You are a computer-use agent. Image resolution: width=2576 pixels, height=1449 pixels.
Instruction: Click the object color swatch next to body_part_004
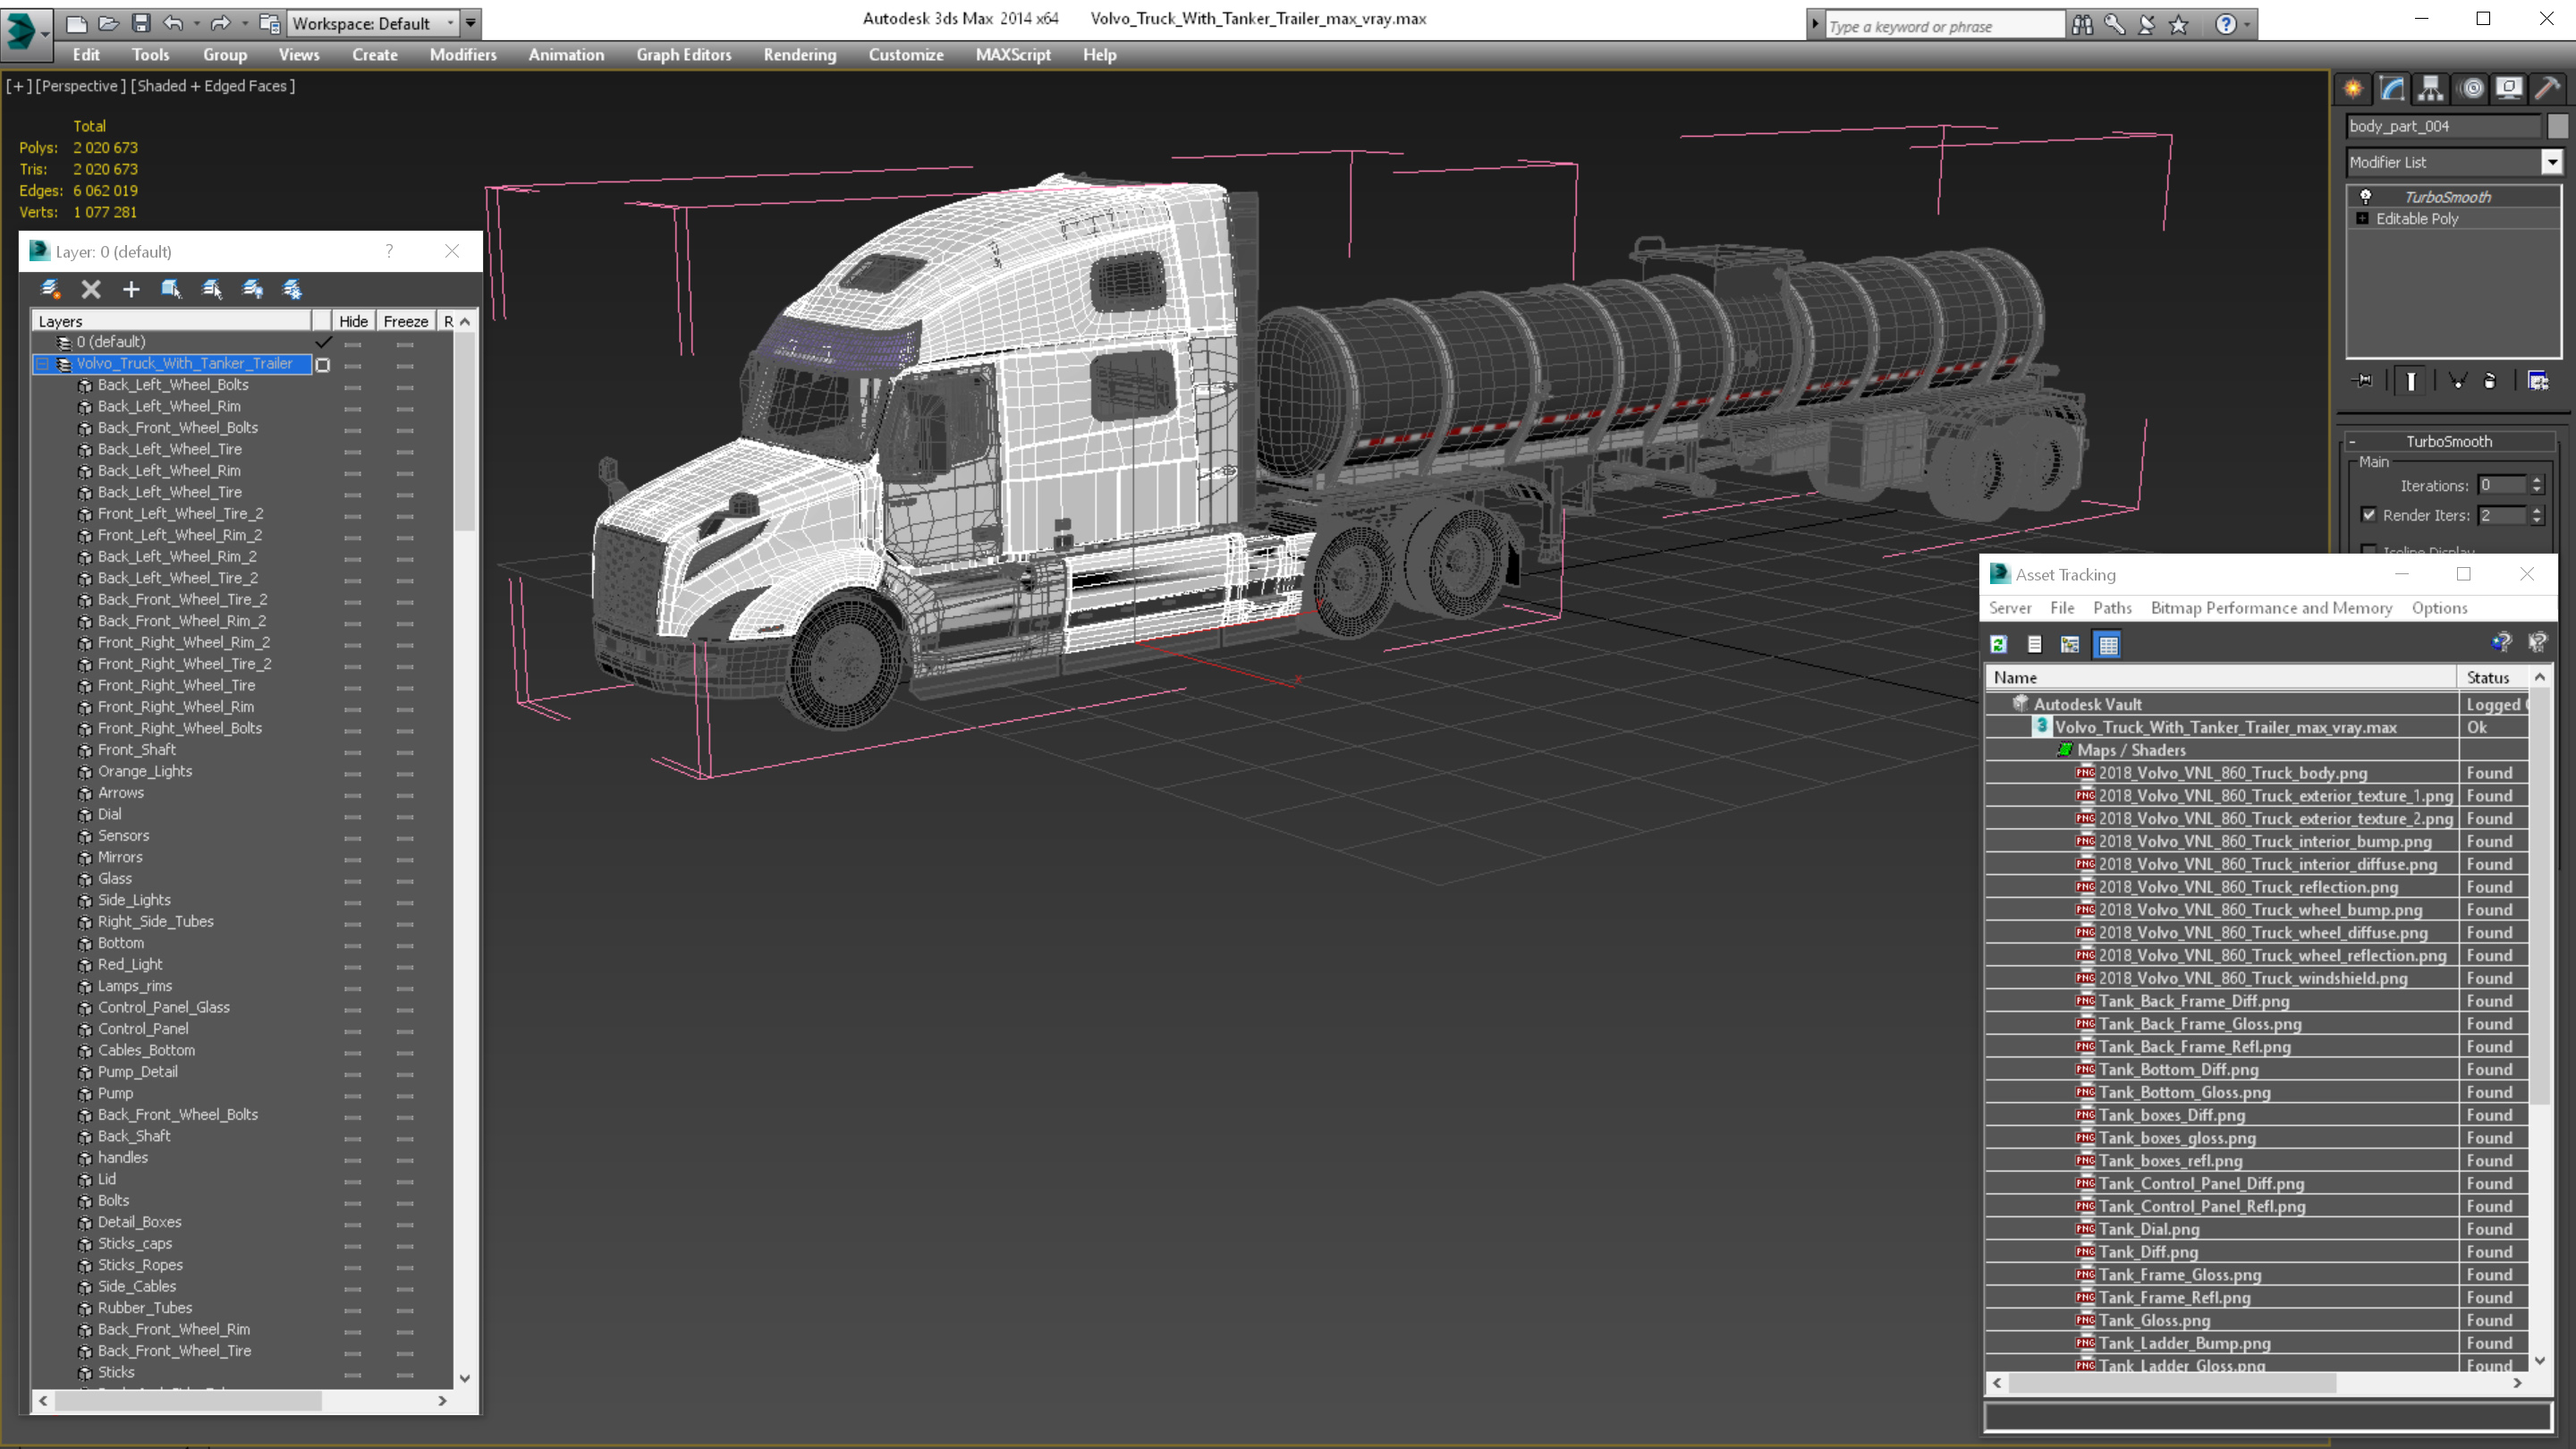tap(2557, 126)
